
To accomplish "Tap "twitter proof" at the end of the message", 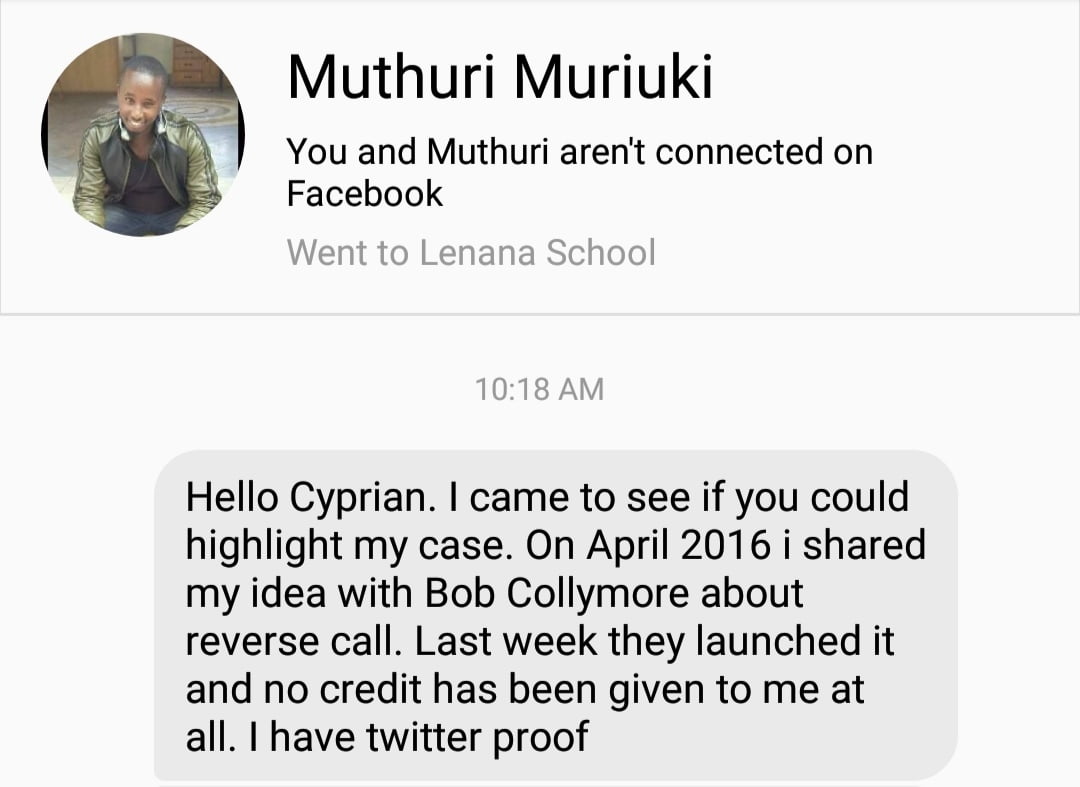I will click(x=477, y=737).
